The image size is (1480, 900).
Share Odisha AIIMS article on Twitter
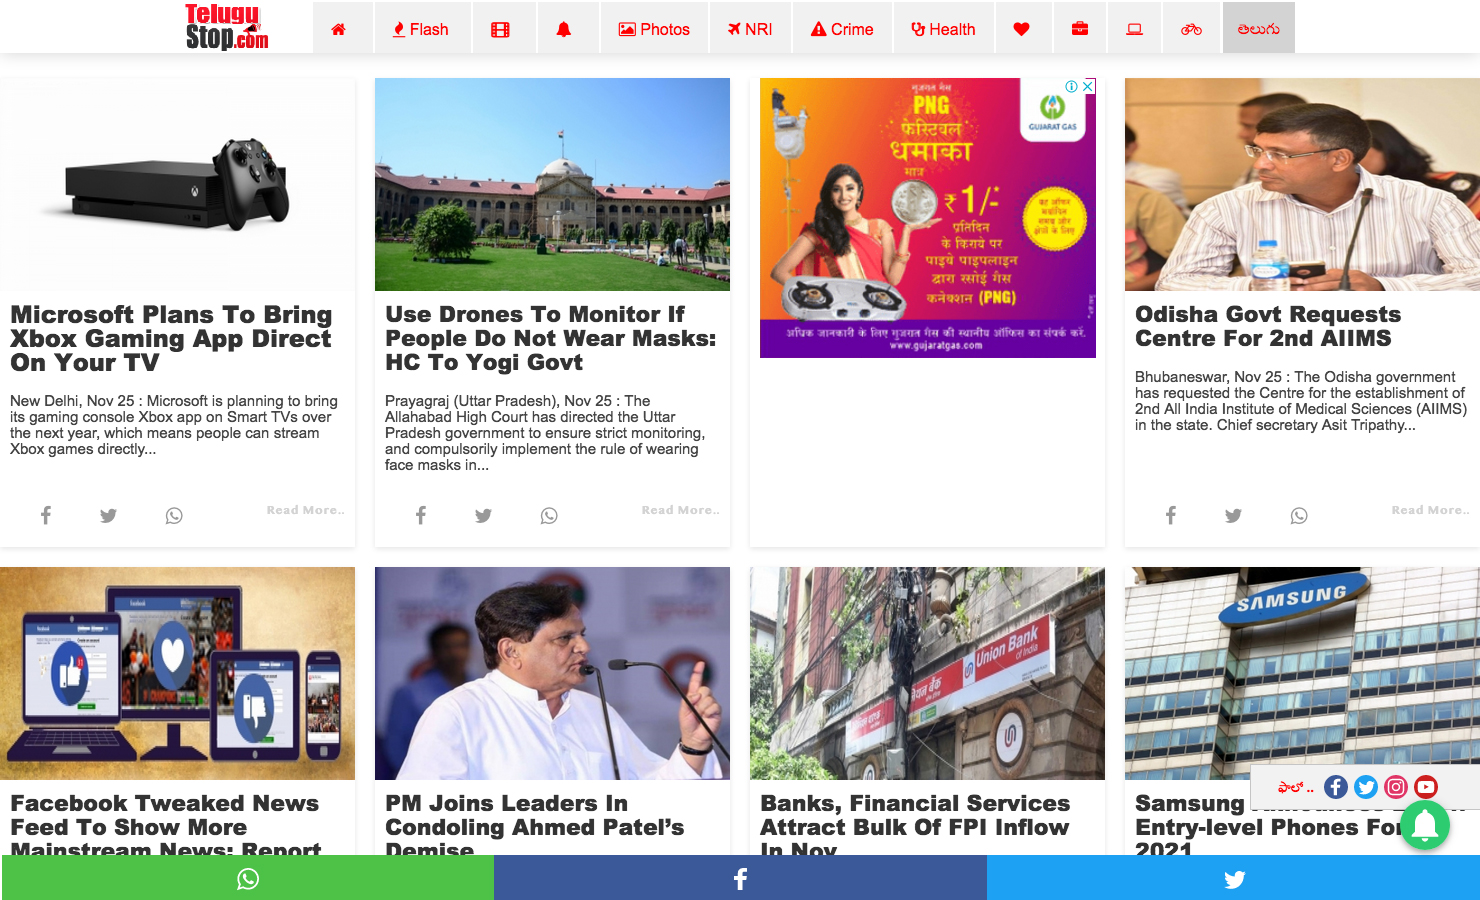(x=1234, y=515)
